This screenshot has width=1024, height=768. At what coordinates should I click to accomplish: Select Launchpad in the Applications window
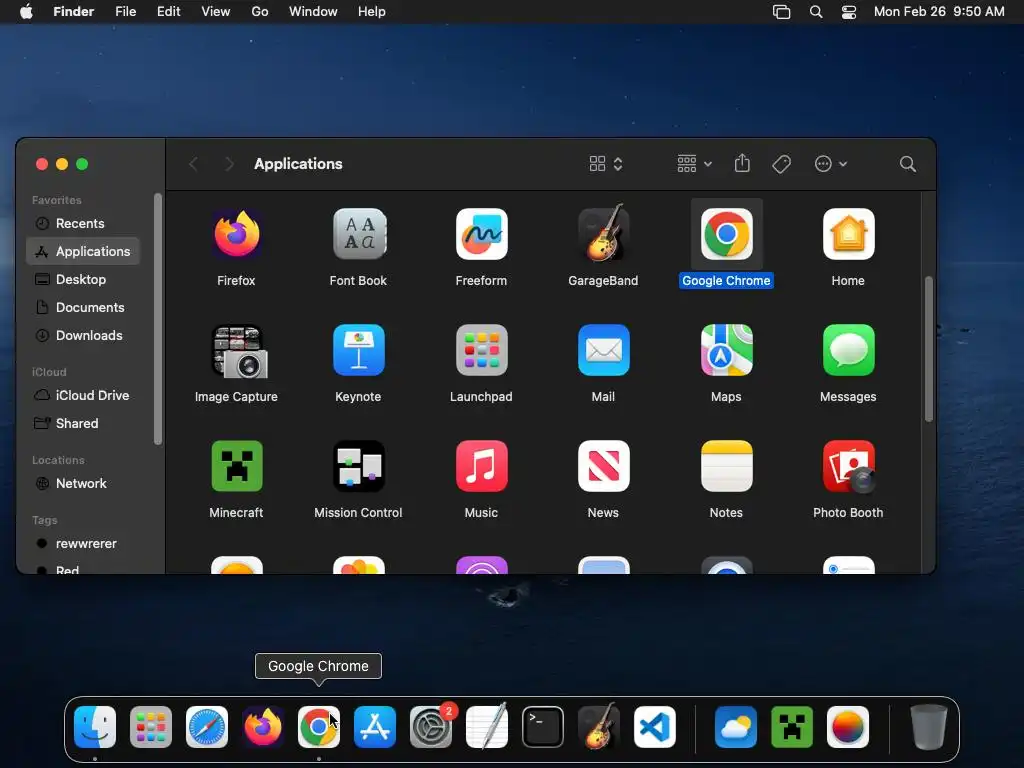click(x=481, y=351)
